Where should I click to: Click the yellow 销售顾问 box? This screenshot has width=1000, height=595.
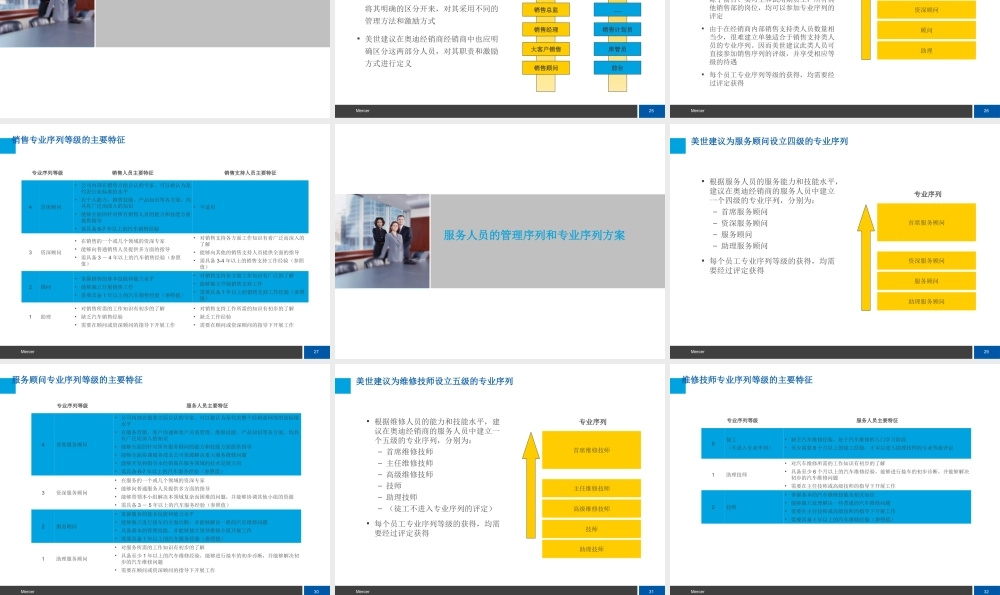click(x=545, y=68)
